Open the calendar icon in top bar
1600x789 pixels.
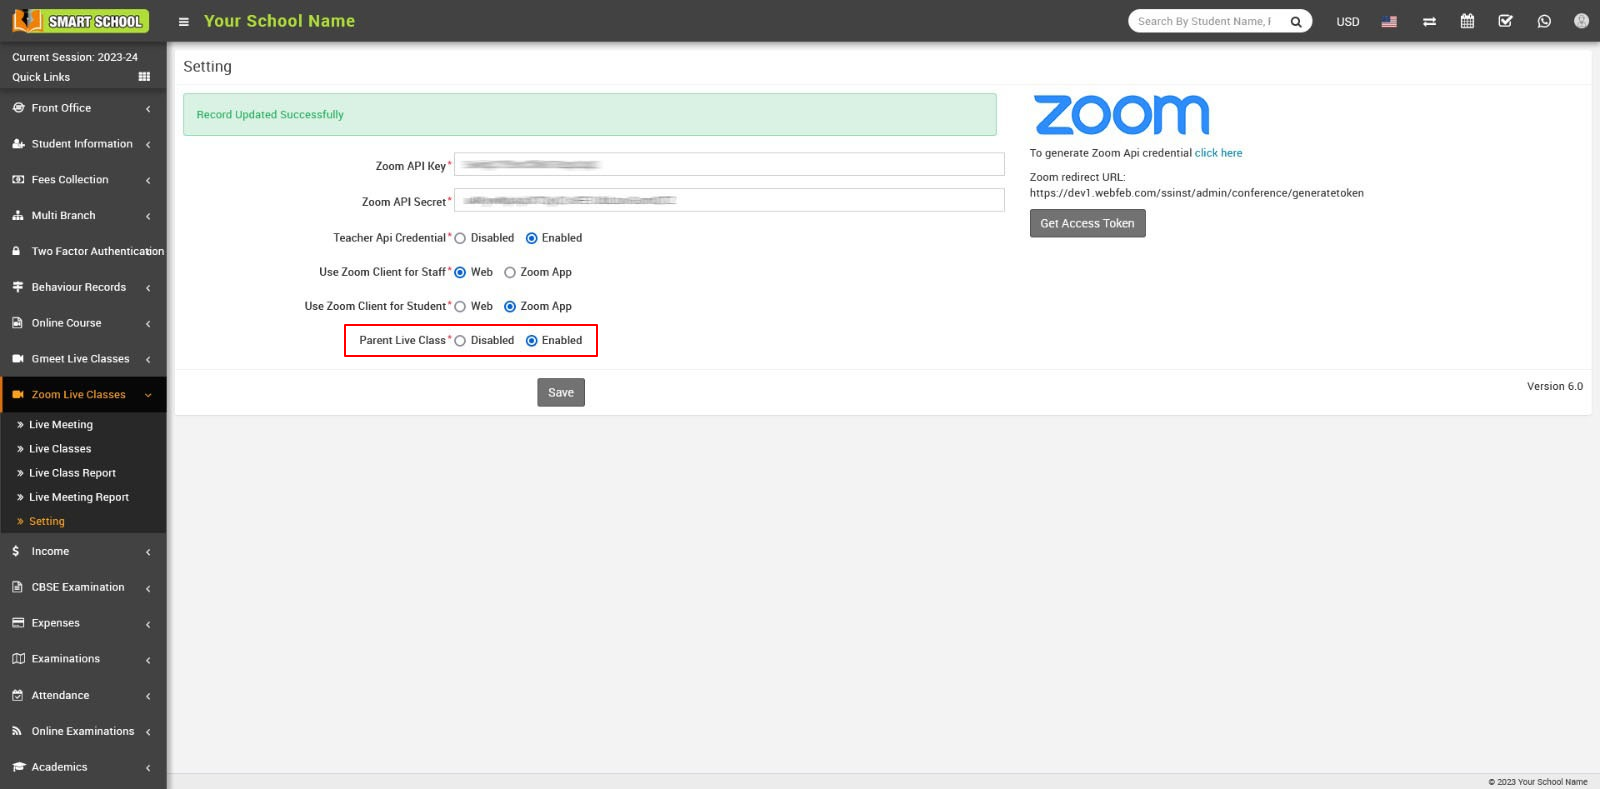(x=1467, y=21)
